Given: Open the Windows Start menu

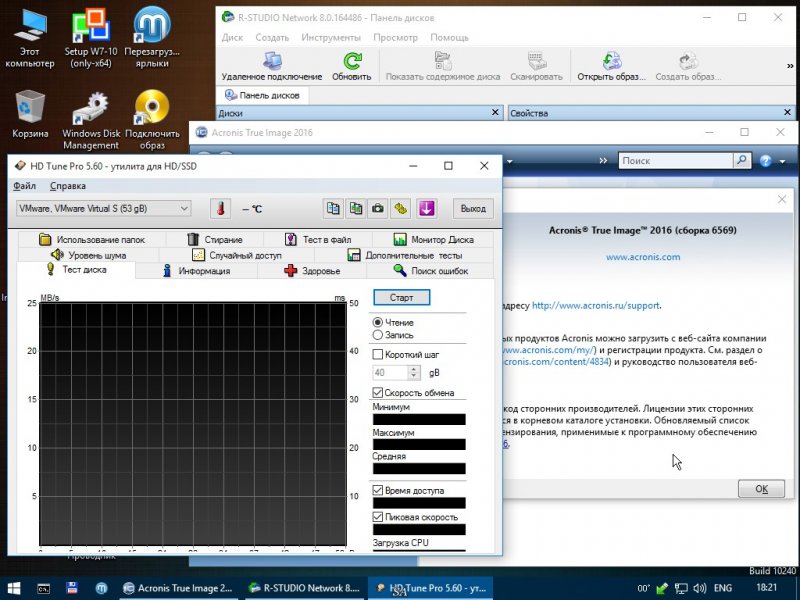Looking at the screenshot, I should coord(14,588).
